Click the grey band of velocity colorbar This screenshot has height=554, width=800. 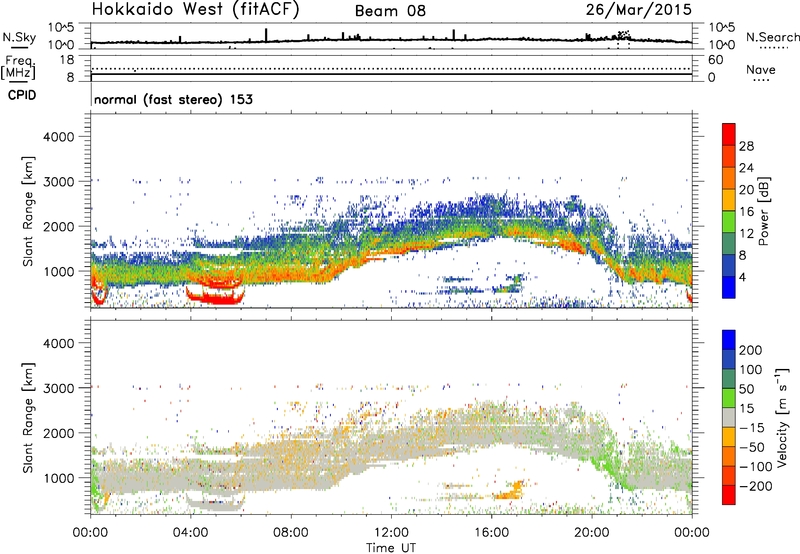[x=729, y=417]
